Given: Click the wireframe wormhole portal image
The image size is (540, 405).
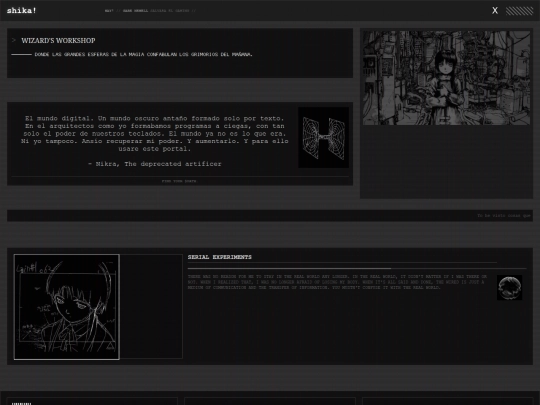Looking at the screenshot, I should click(x=323, y=138).
